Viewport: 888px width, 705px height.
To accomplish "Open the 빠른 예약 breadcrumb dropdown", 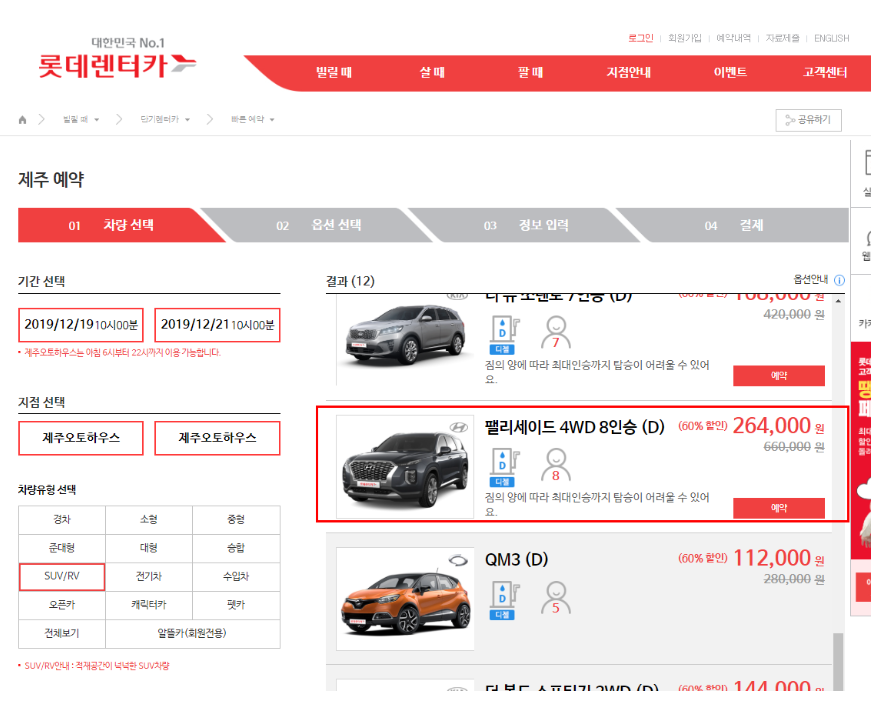I will click(253, 119).
